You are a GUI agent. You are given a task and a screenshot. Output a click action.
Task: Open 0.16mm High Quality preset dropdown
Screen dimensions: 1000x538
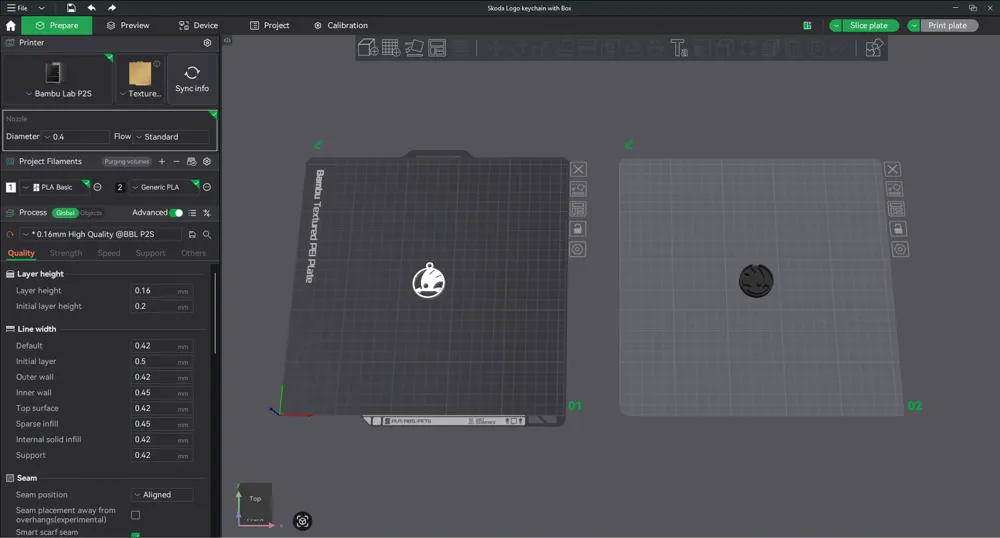101,234
